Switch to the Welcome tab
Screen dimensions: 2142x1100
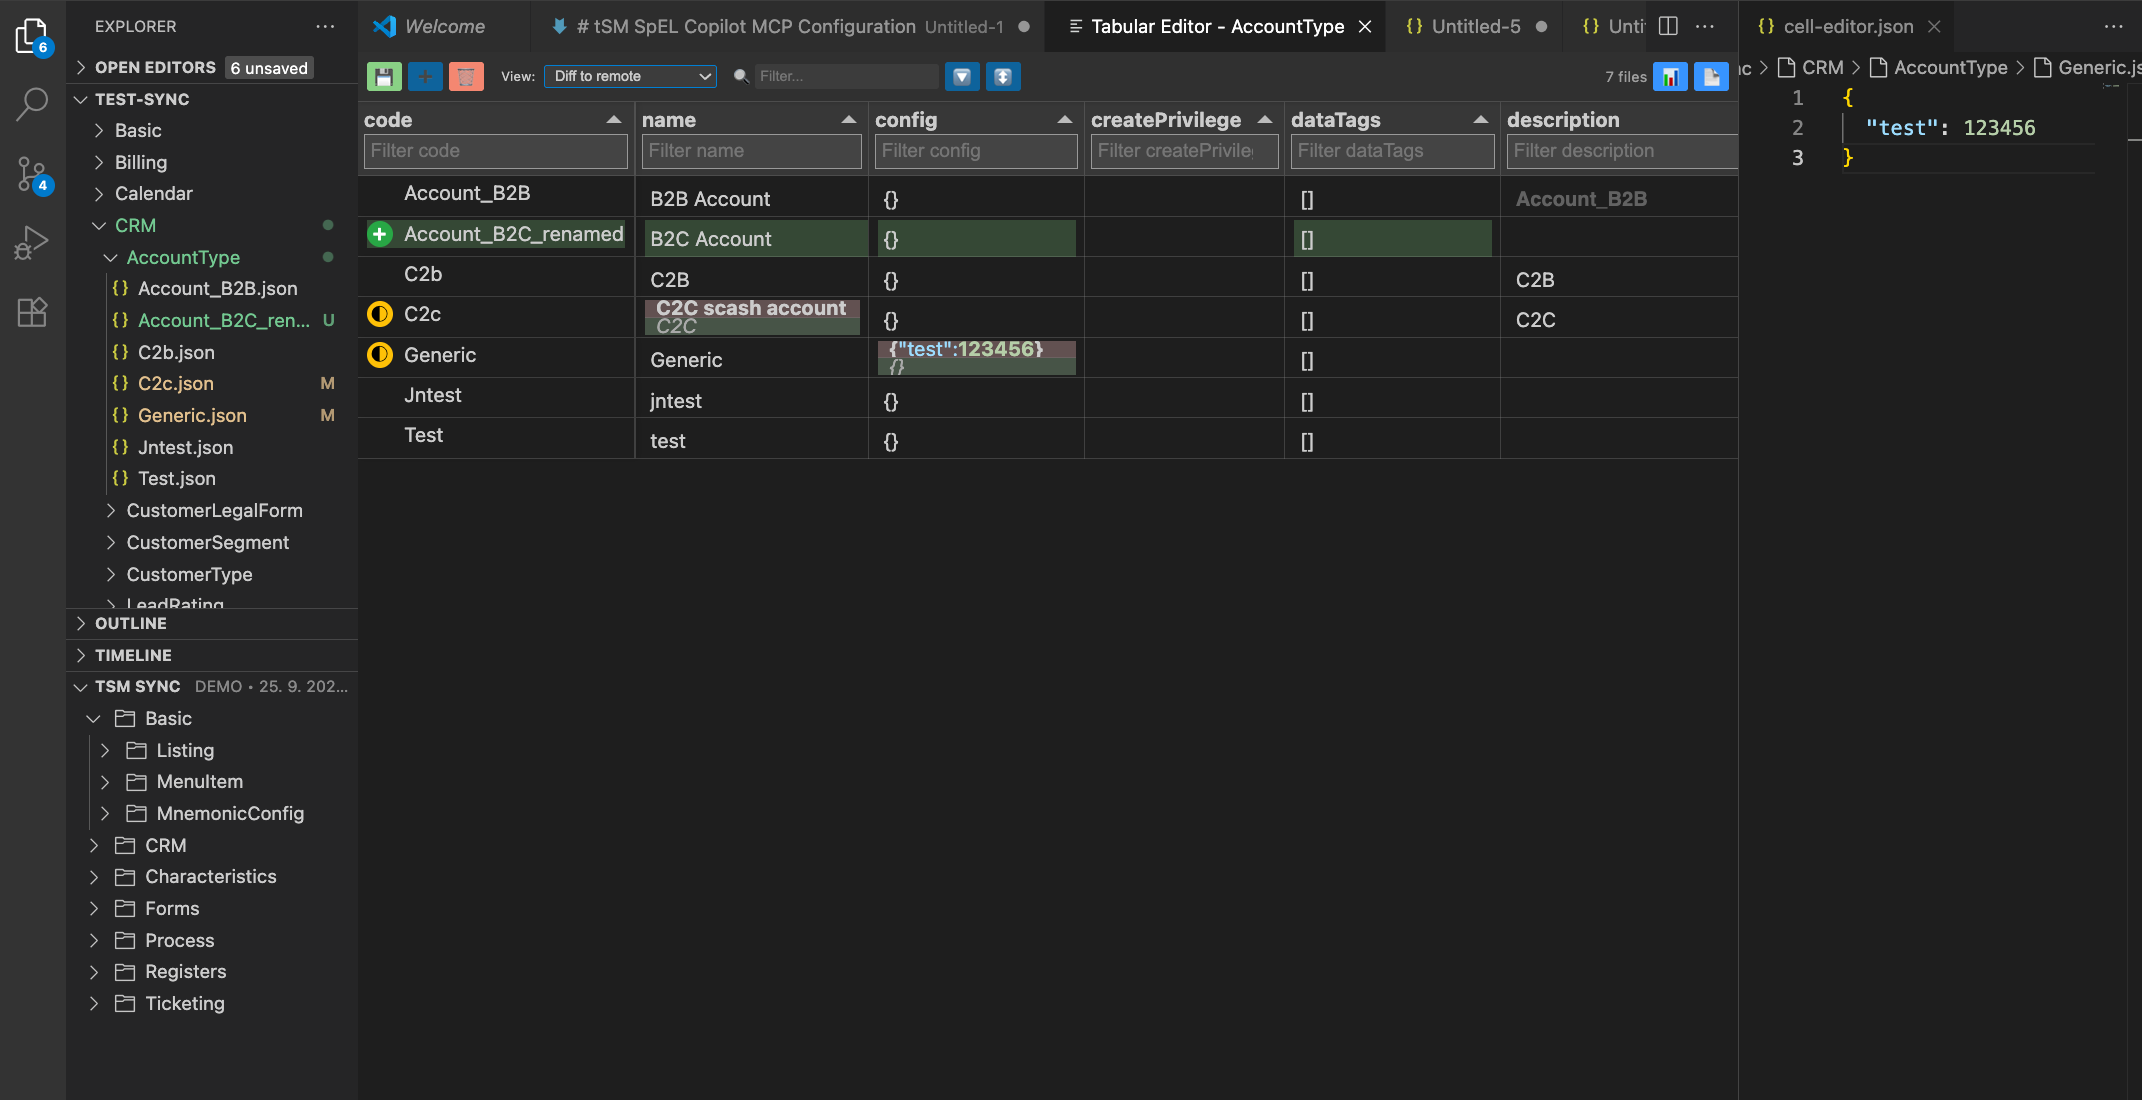tap(444, 26)
